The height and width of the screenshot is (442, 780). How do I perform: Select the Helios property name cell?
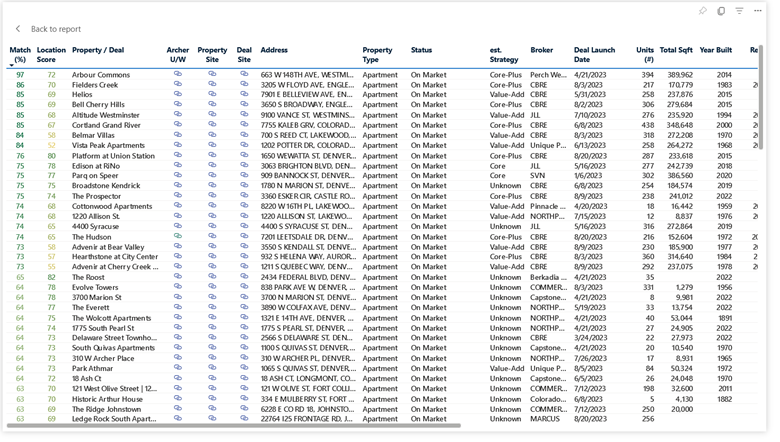click(82, 94)
